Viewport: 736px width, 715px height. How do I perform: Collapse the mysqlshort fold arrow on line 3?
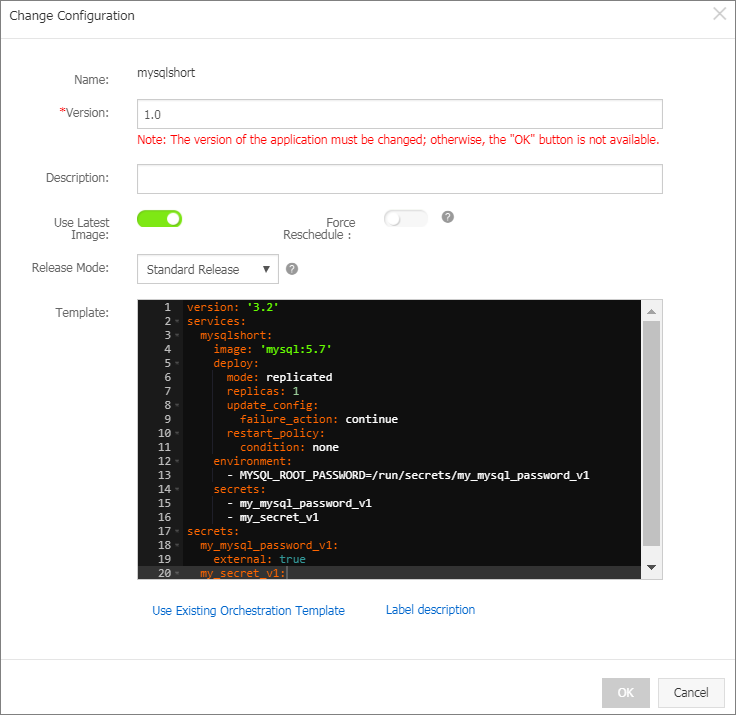[177, 335]
